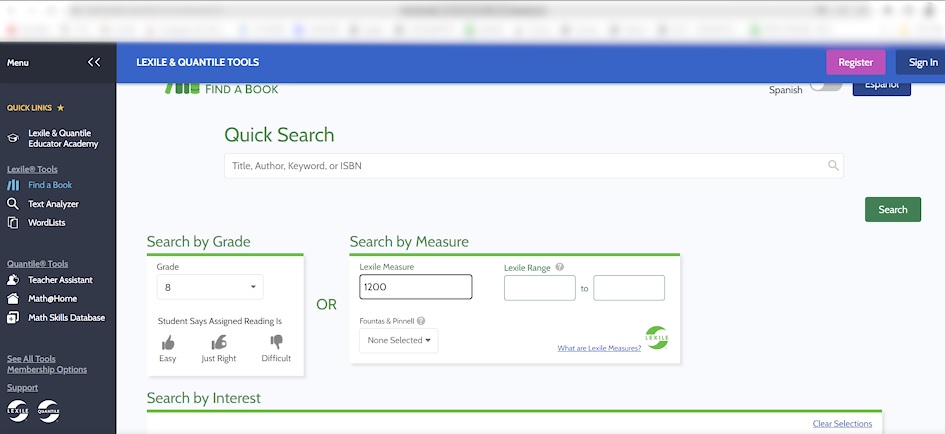This screenshot has width=945, height=434.
Task: Click the Lexile Measure field containing 1200
Action: [x=416, y=287]
